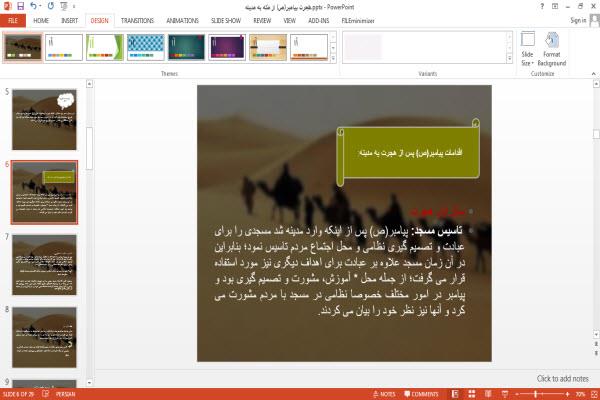The image size is (600, 400).
Task: Adjust the zoom slider handle
Action: pyautogui.click(x=535, y=394)
